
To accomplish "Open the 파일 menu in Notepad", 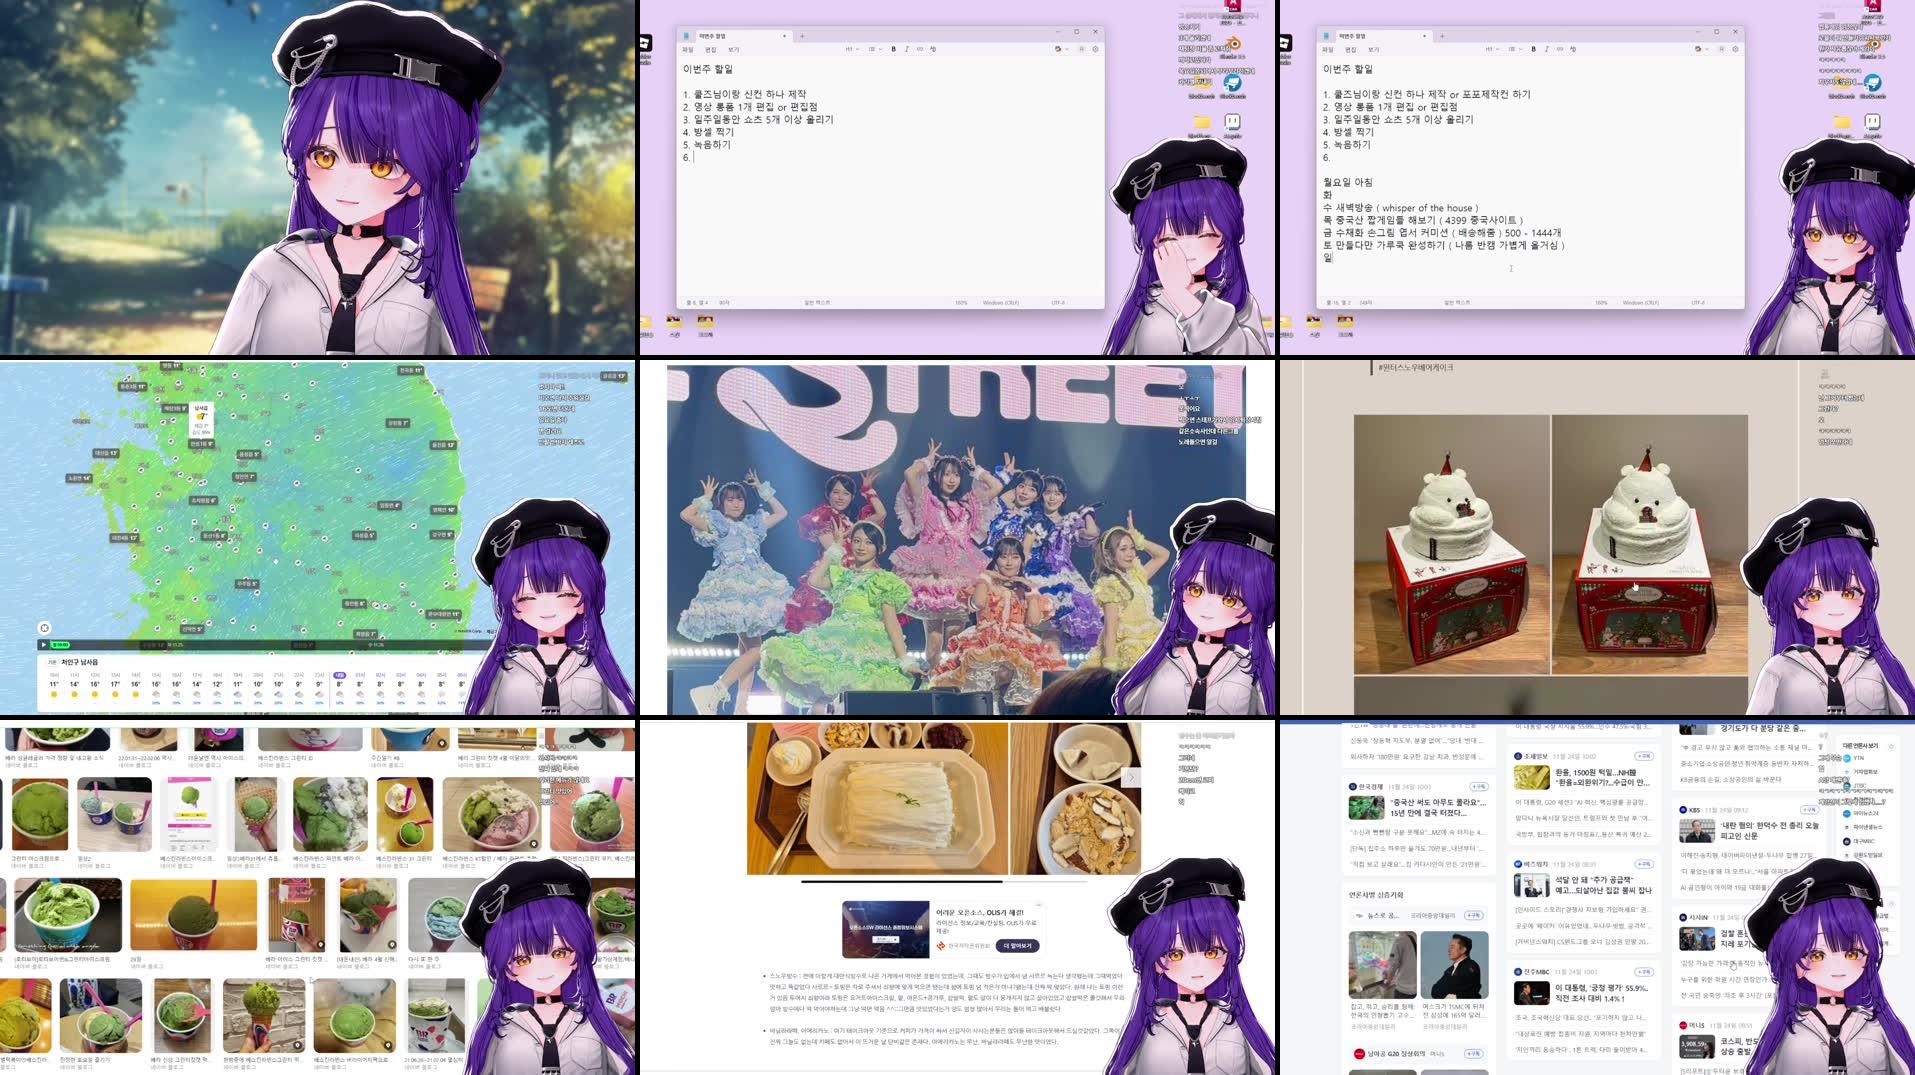I will [688, 49].
